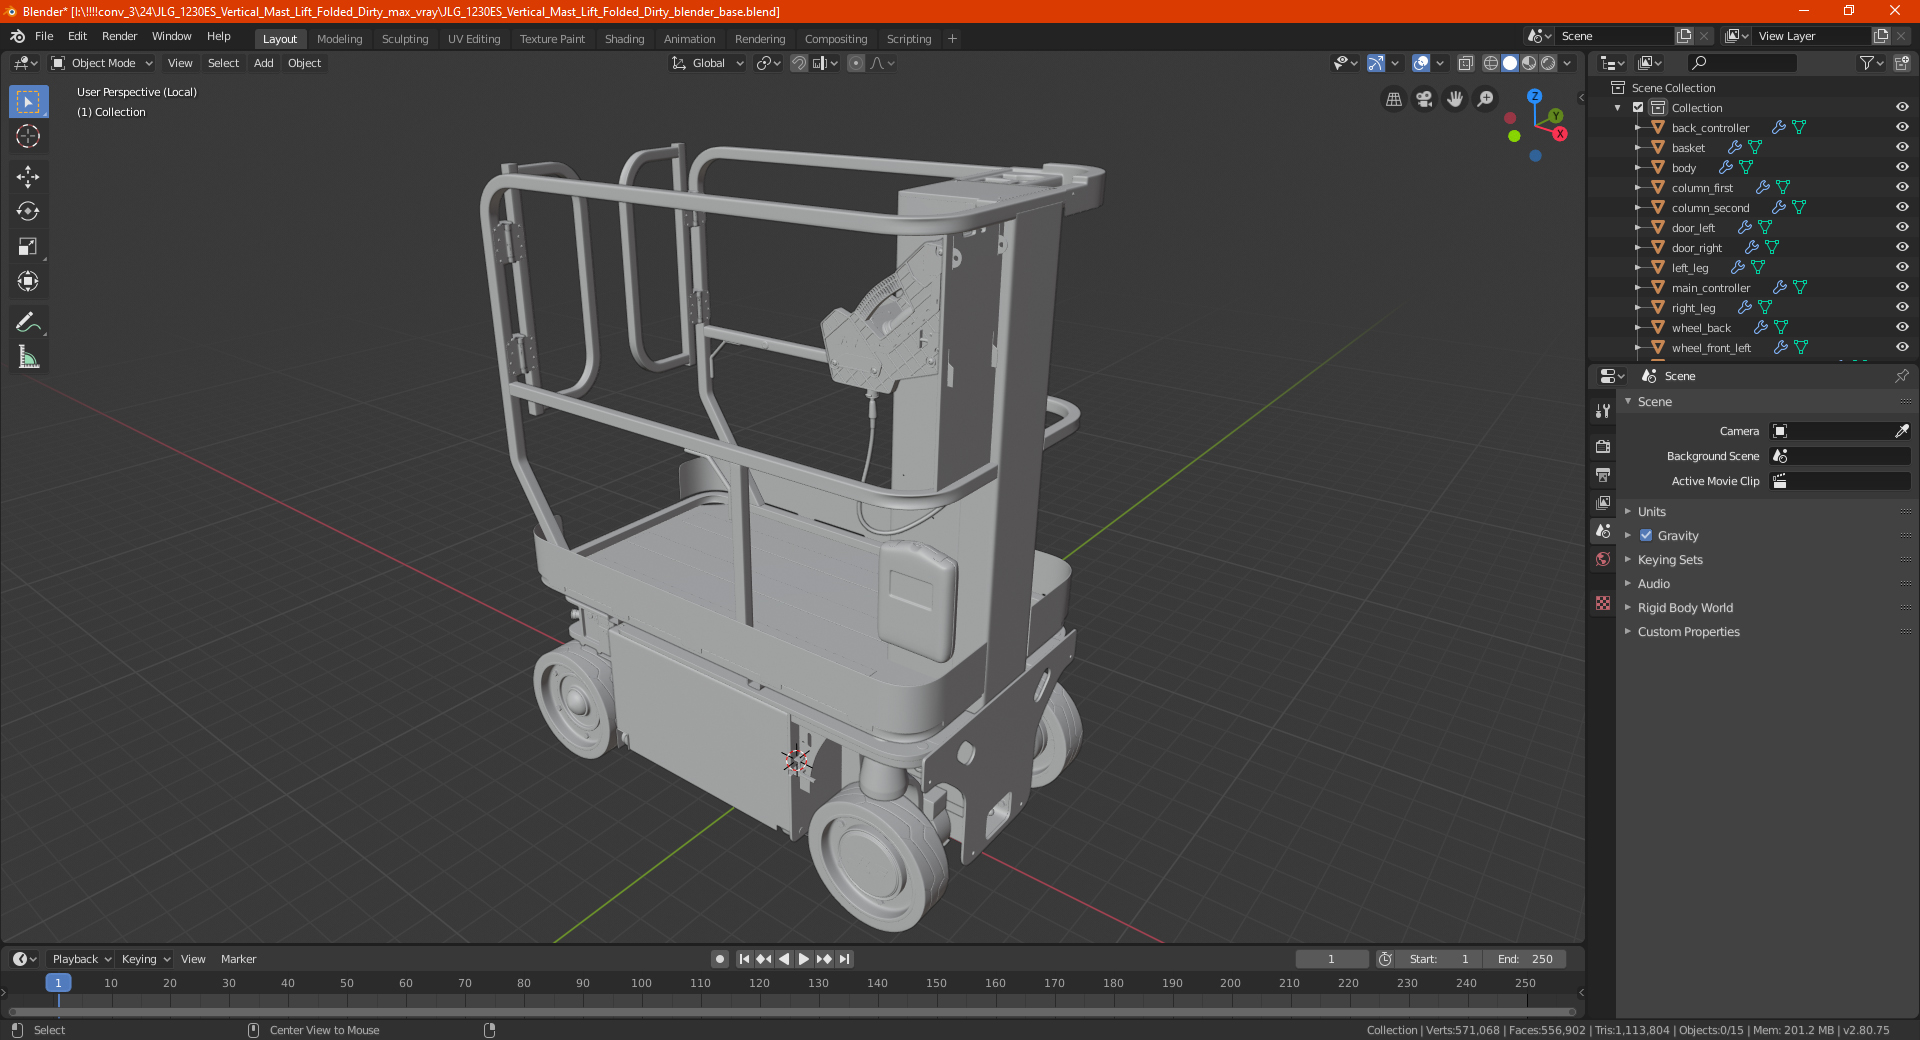1920x1040 pixels.
Task: Activate the Cursor tool
Action: pyautogui.click(x=28, y=136)
